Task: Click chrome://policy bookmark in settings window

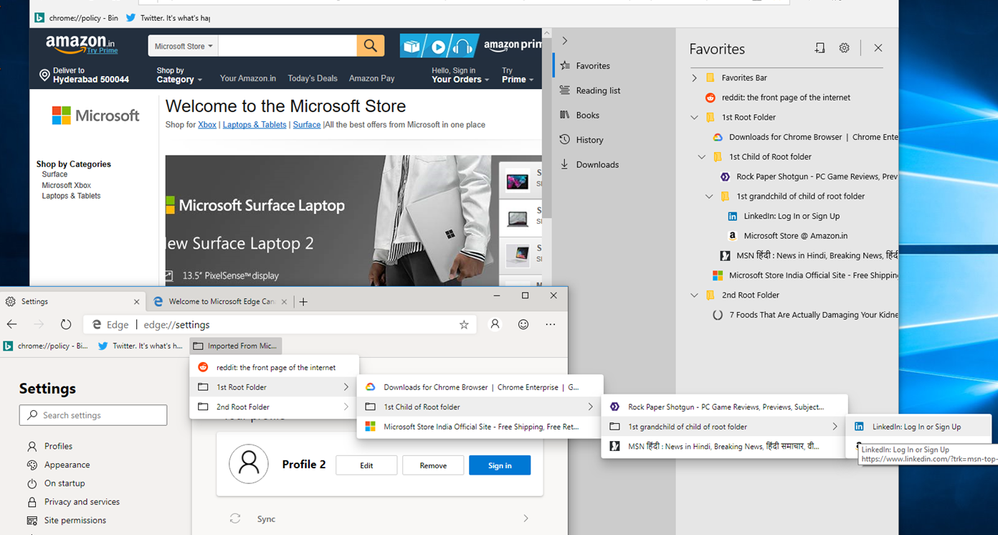Action: pos(46,346)
